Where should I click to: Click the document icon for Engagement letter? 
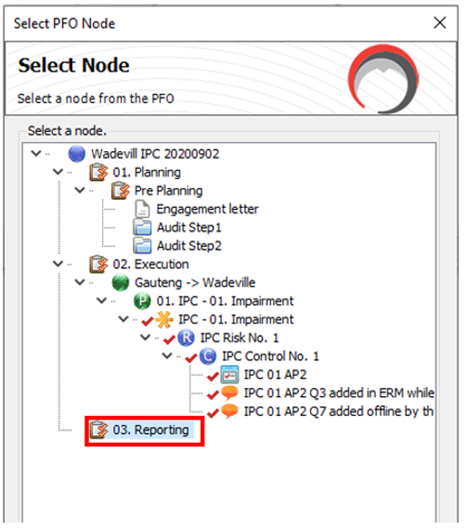(142, 209)
